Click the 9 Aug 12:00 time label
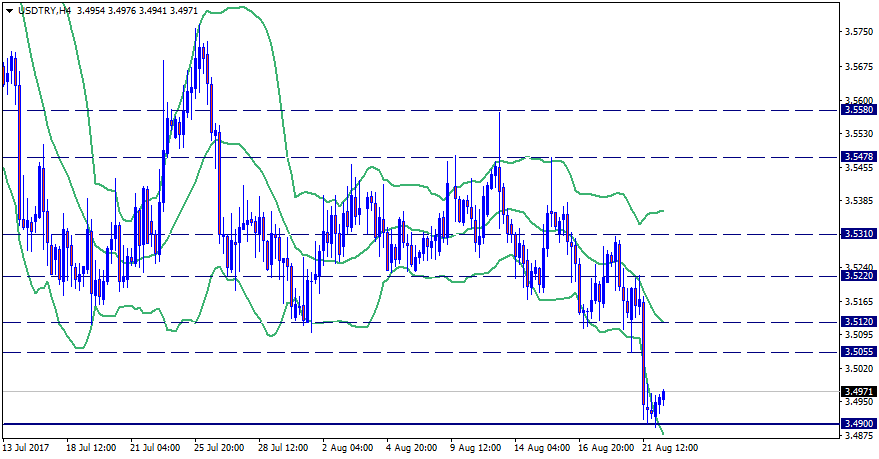The image size is (879, 459). 476,448
